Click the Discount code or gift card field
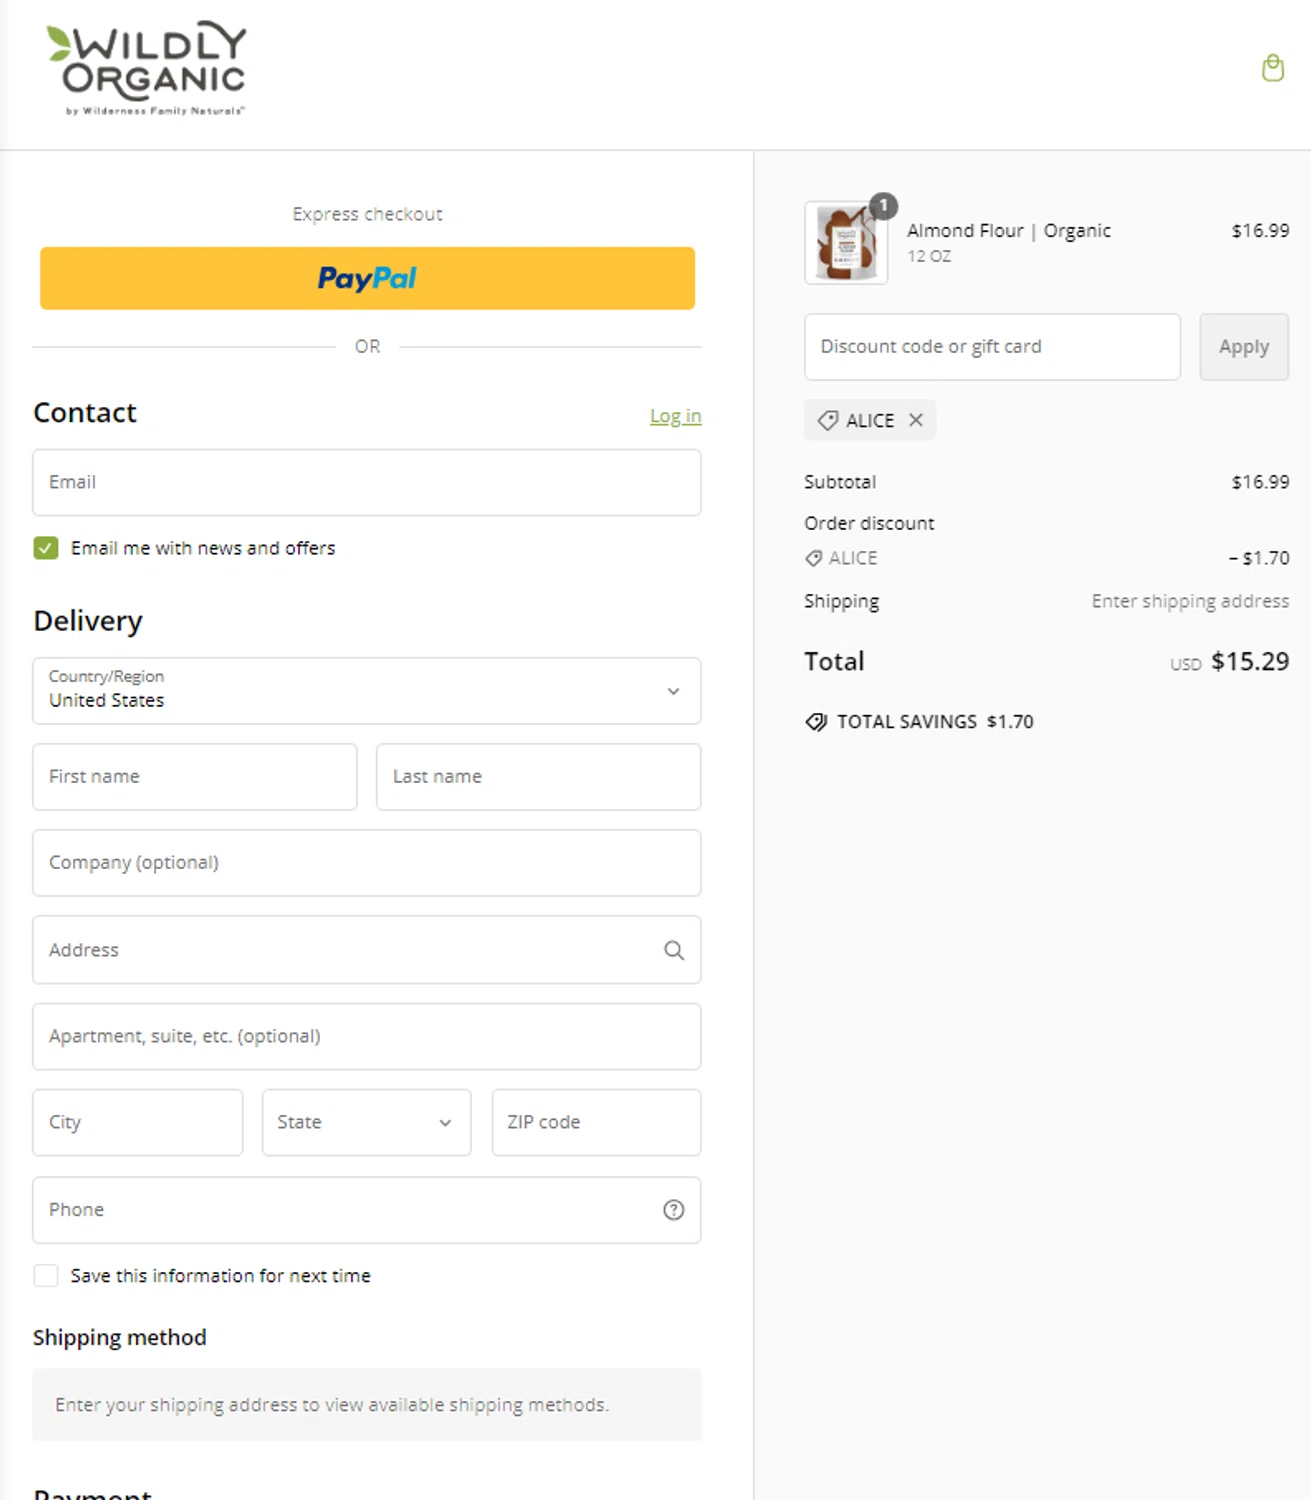 pyautogui.click(x=992, y=347)
